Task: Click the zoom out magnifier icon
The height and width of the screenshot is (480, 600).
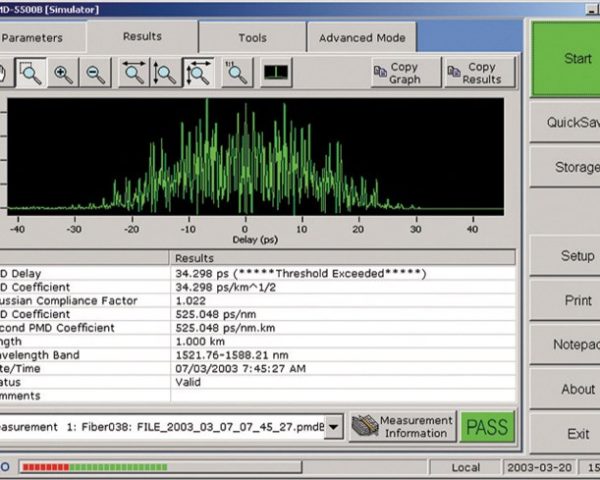Action: [95, 73]
